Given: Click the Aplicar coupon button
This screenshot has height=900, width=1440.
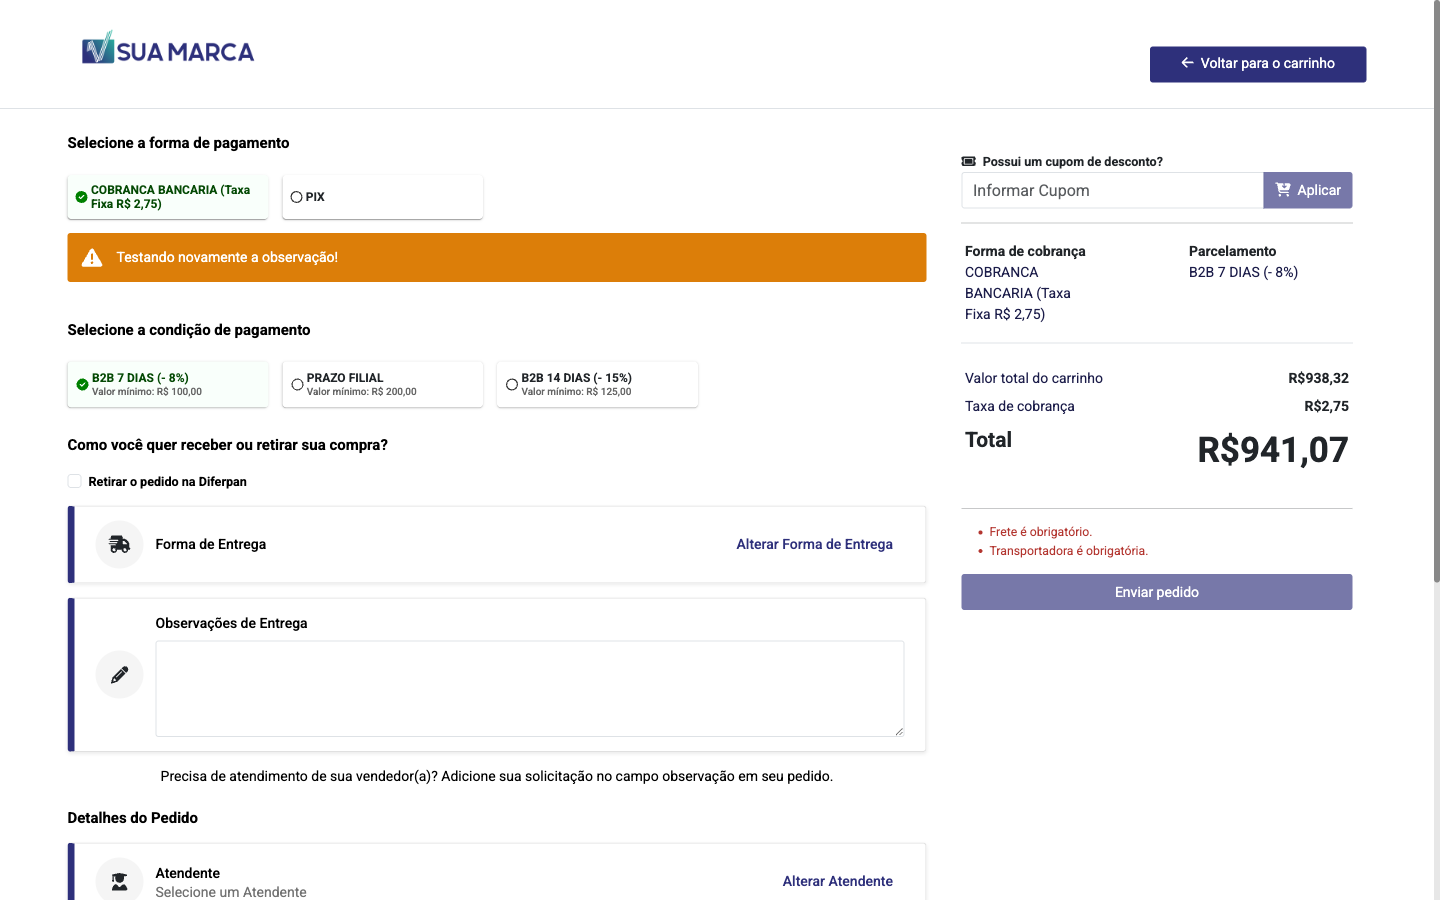Looking at the screenshot, I should coord(1307,190).
